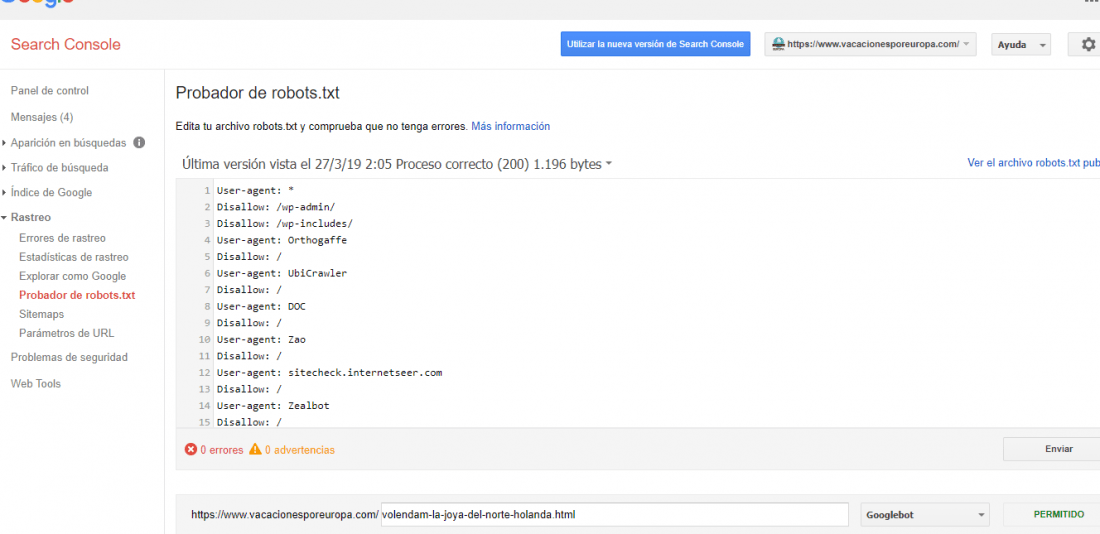
Task: Open Panel de control
Action: click(50, 91)
